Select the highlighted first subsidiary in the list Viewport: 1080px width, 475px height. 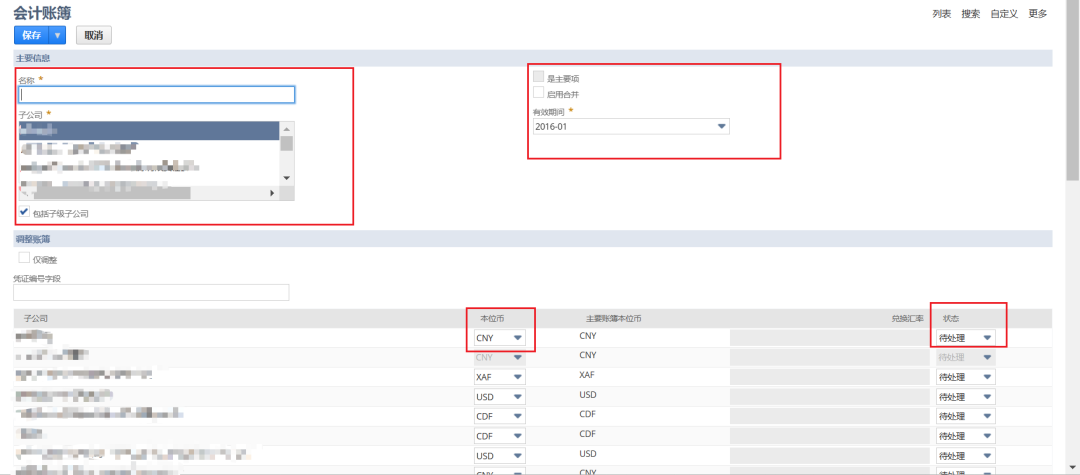[x=149, y=129]
